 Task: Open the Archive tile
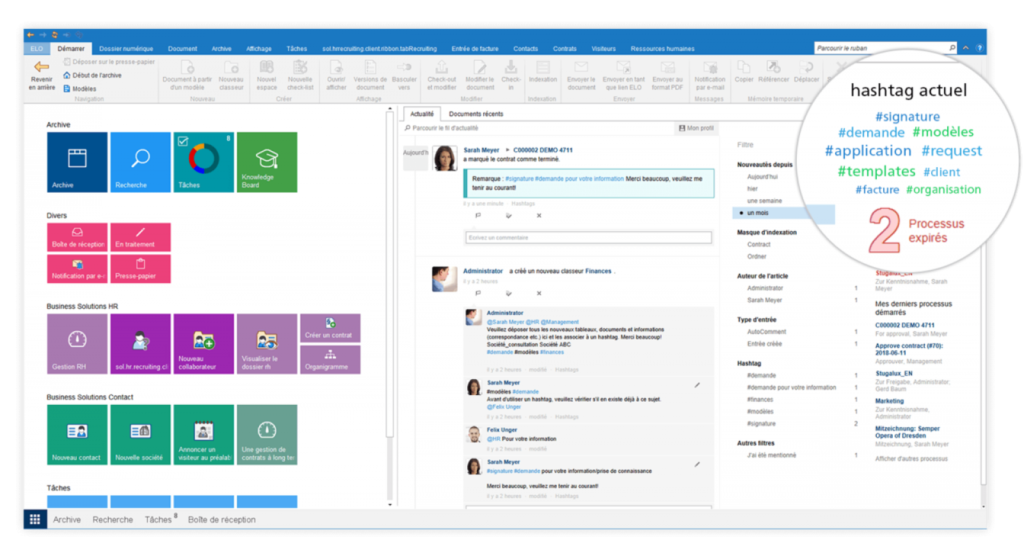(x=77, y=161)
